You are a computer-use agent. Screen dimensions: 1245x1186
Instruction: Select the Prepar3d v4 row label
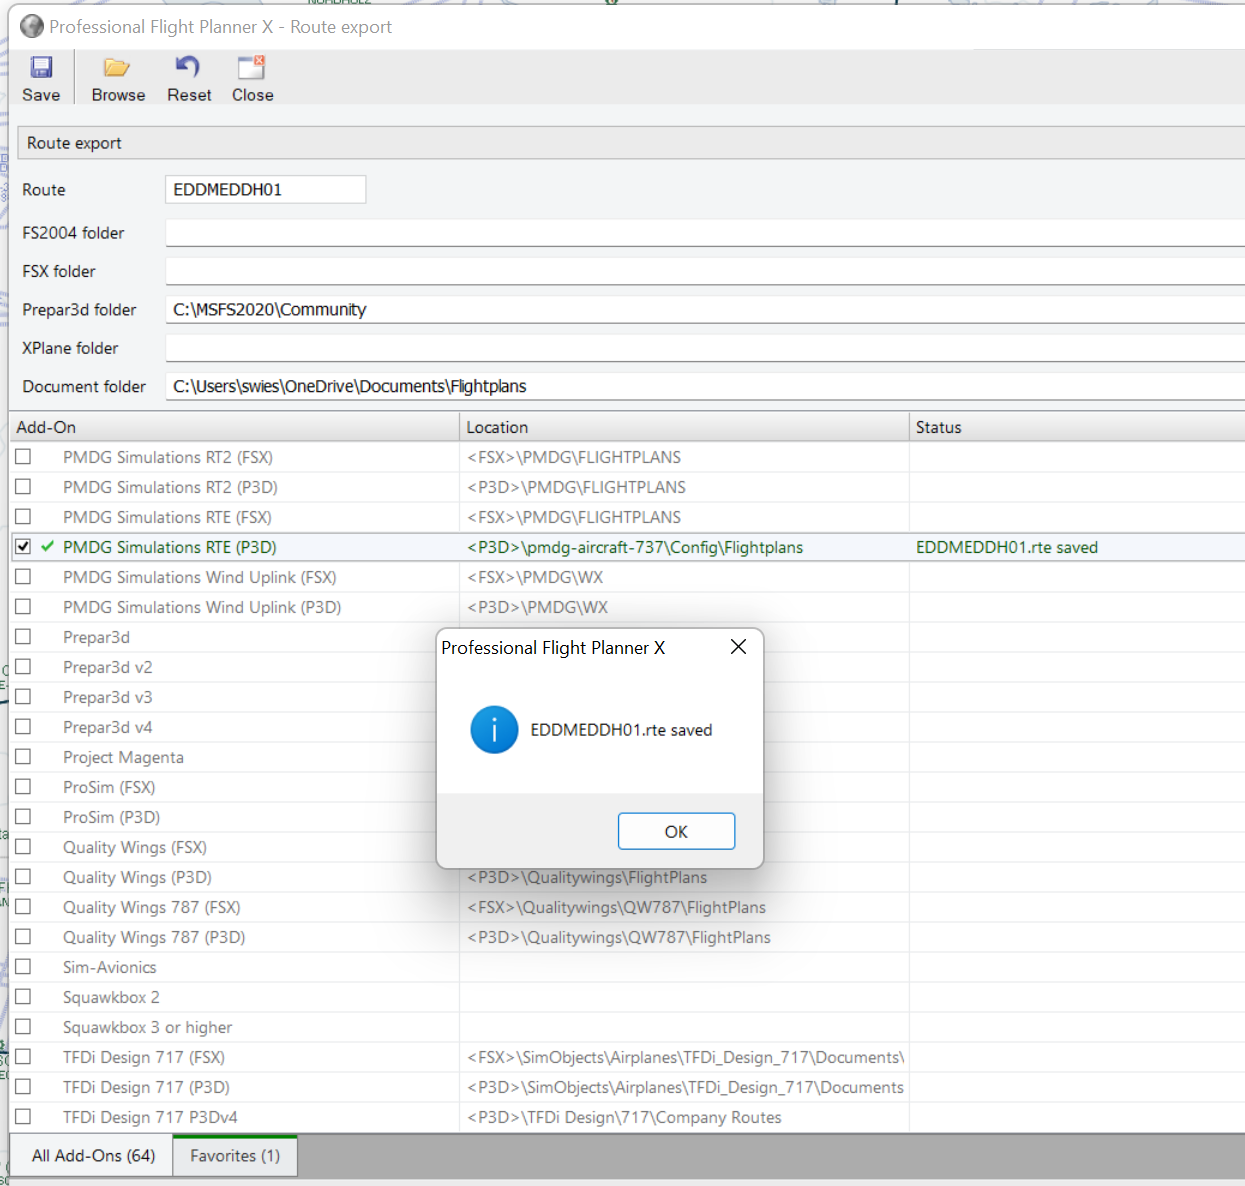(107, 727)
